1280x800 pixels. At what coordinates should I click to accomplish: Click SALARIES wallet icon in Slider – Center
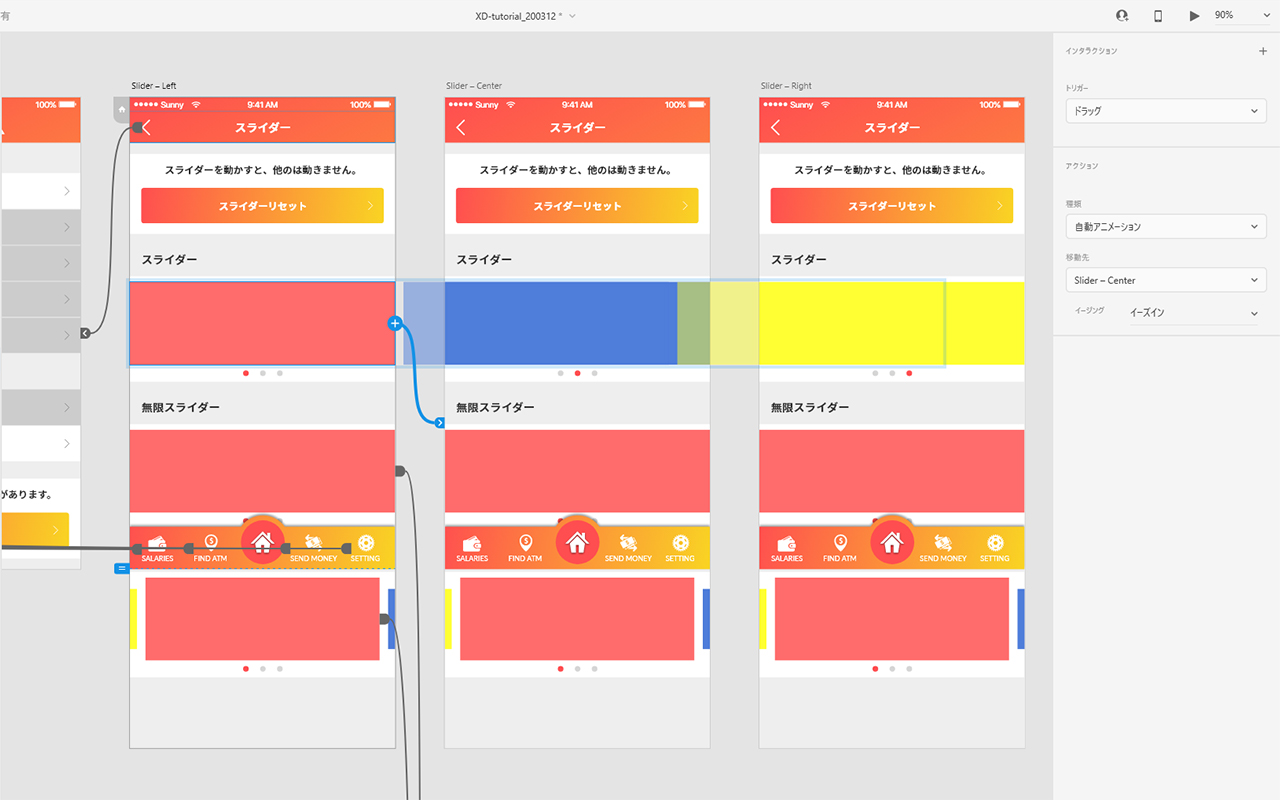(472, 543)
